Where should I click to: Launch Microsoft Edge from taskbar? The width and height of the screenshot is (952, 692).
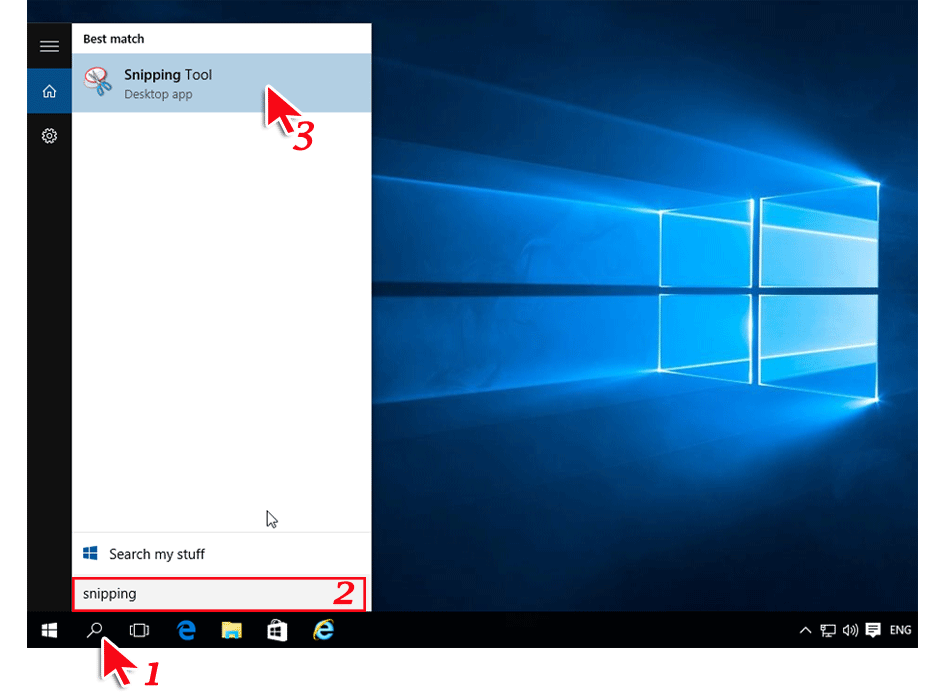(x=186, y=630)
